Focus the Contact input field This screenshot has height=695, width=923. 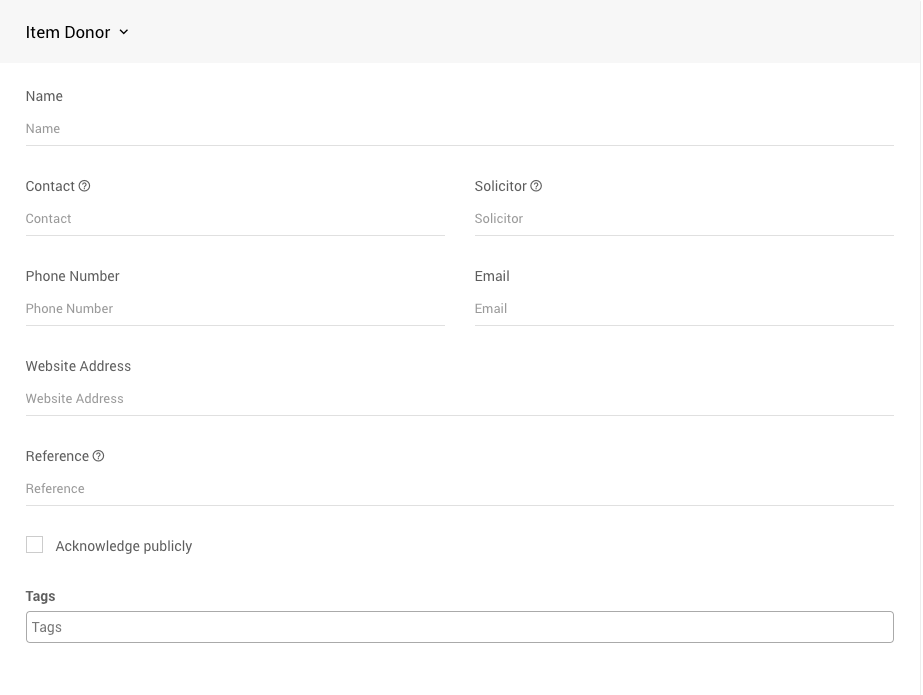235,219
